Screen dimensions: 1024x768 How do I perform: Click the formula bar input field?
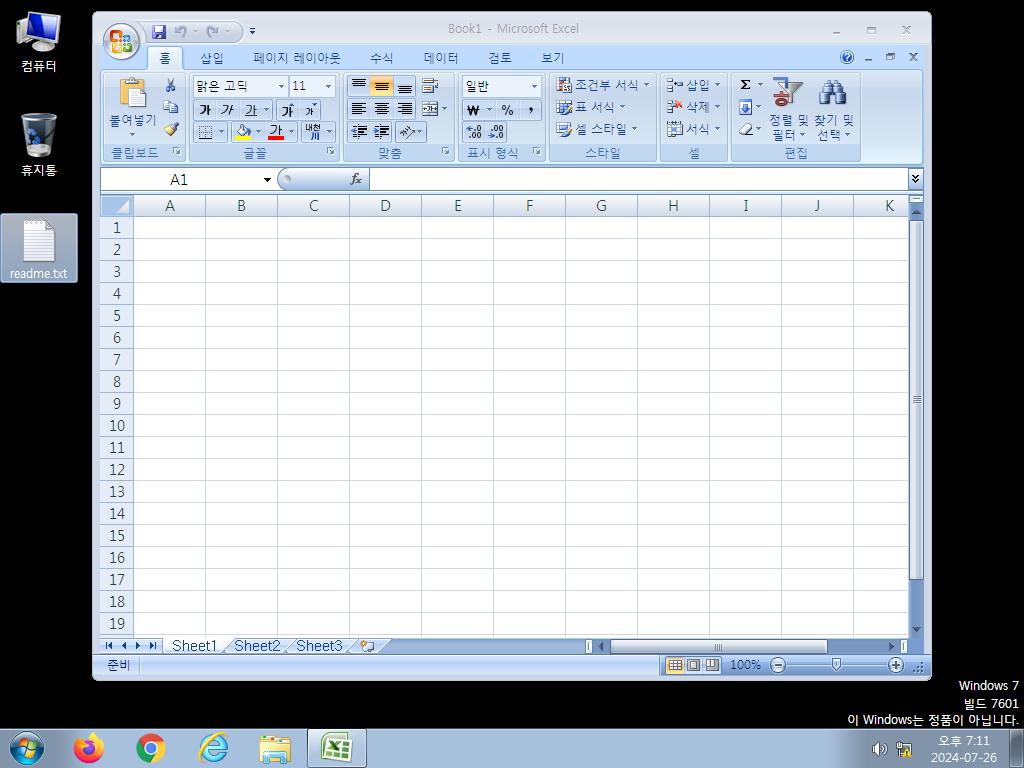pos(638,179)
